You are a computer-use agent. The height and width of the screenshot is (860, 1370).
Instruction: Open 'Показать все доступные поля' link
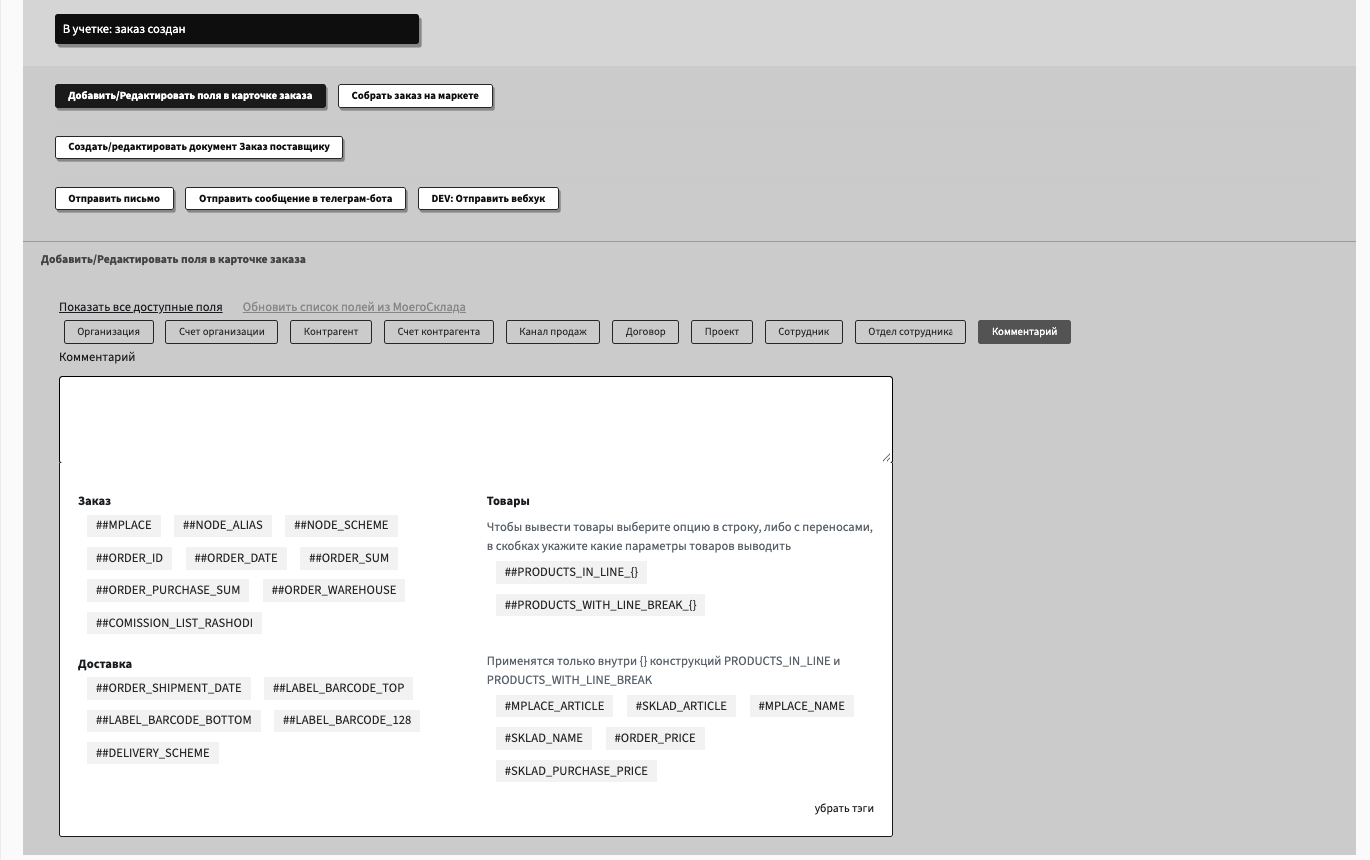(x=141, y=307)
